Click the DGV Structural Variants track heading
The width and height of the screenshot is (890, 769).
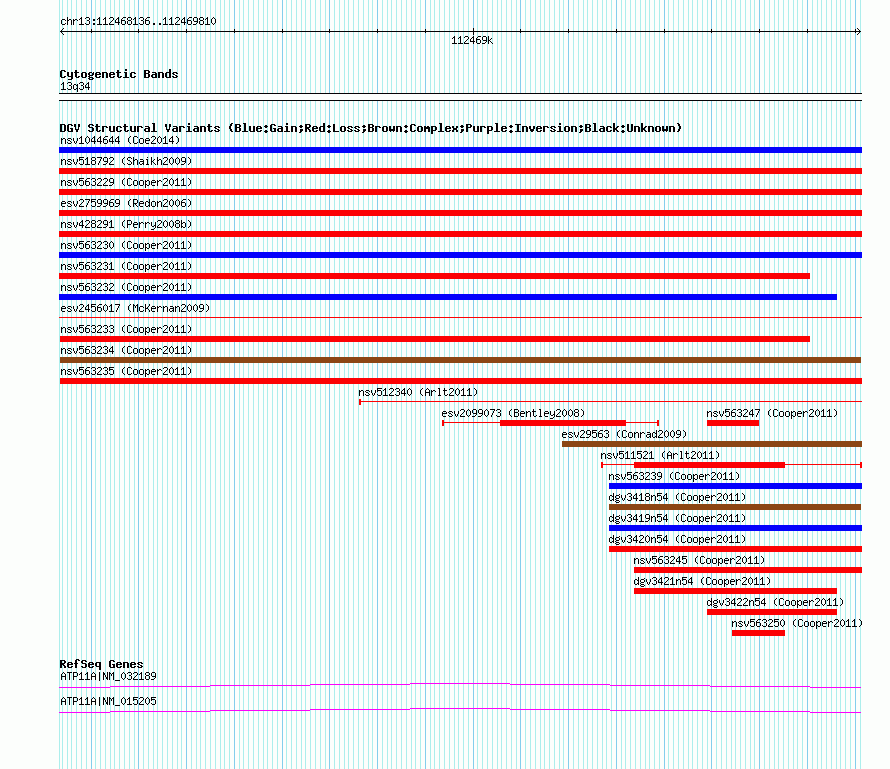click(371, 128)
